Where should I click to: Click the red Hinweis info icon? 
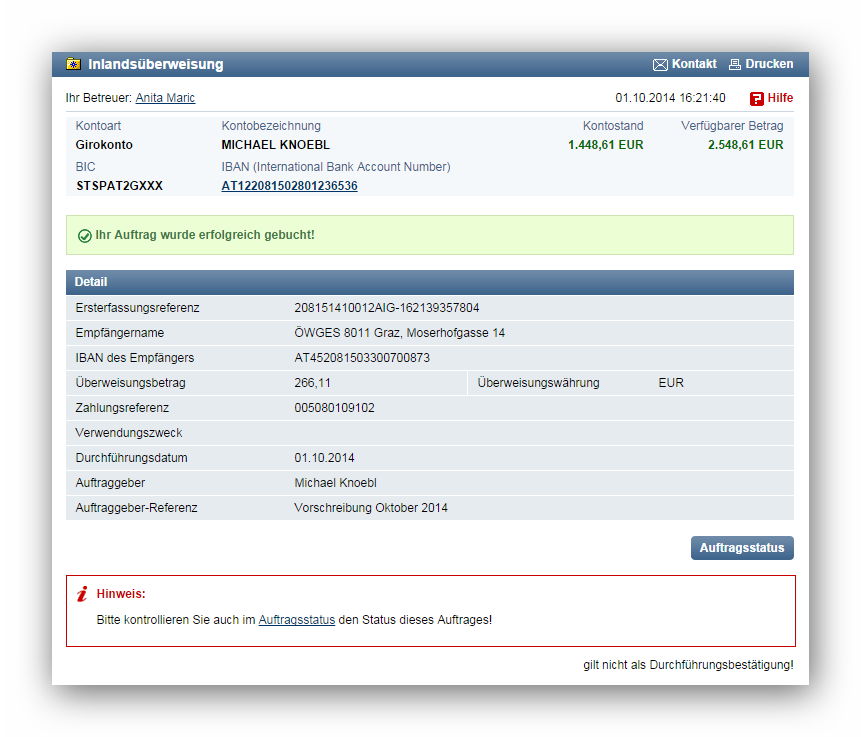point(82,594)
